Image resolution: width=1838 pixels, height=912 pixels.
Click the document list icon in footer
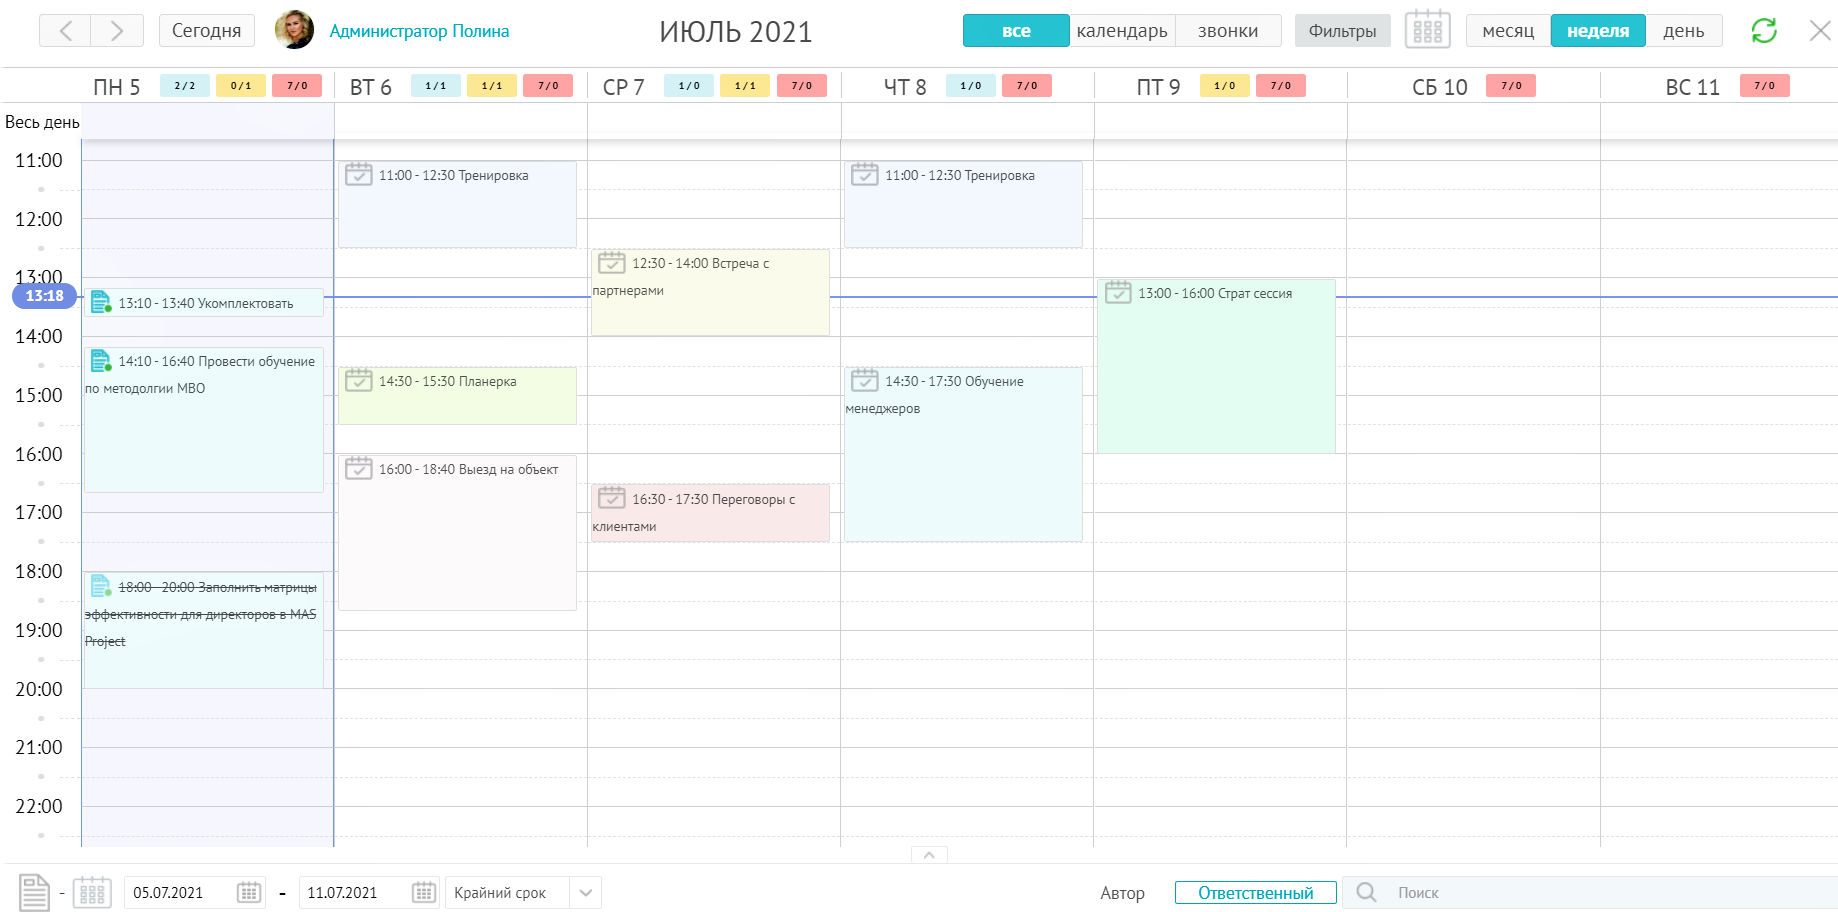click(34, 892)
